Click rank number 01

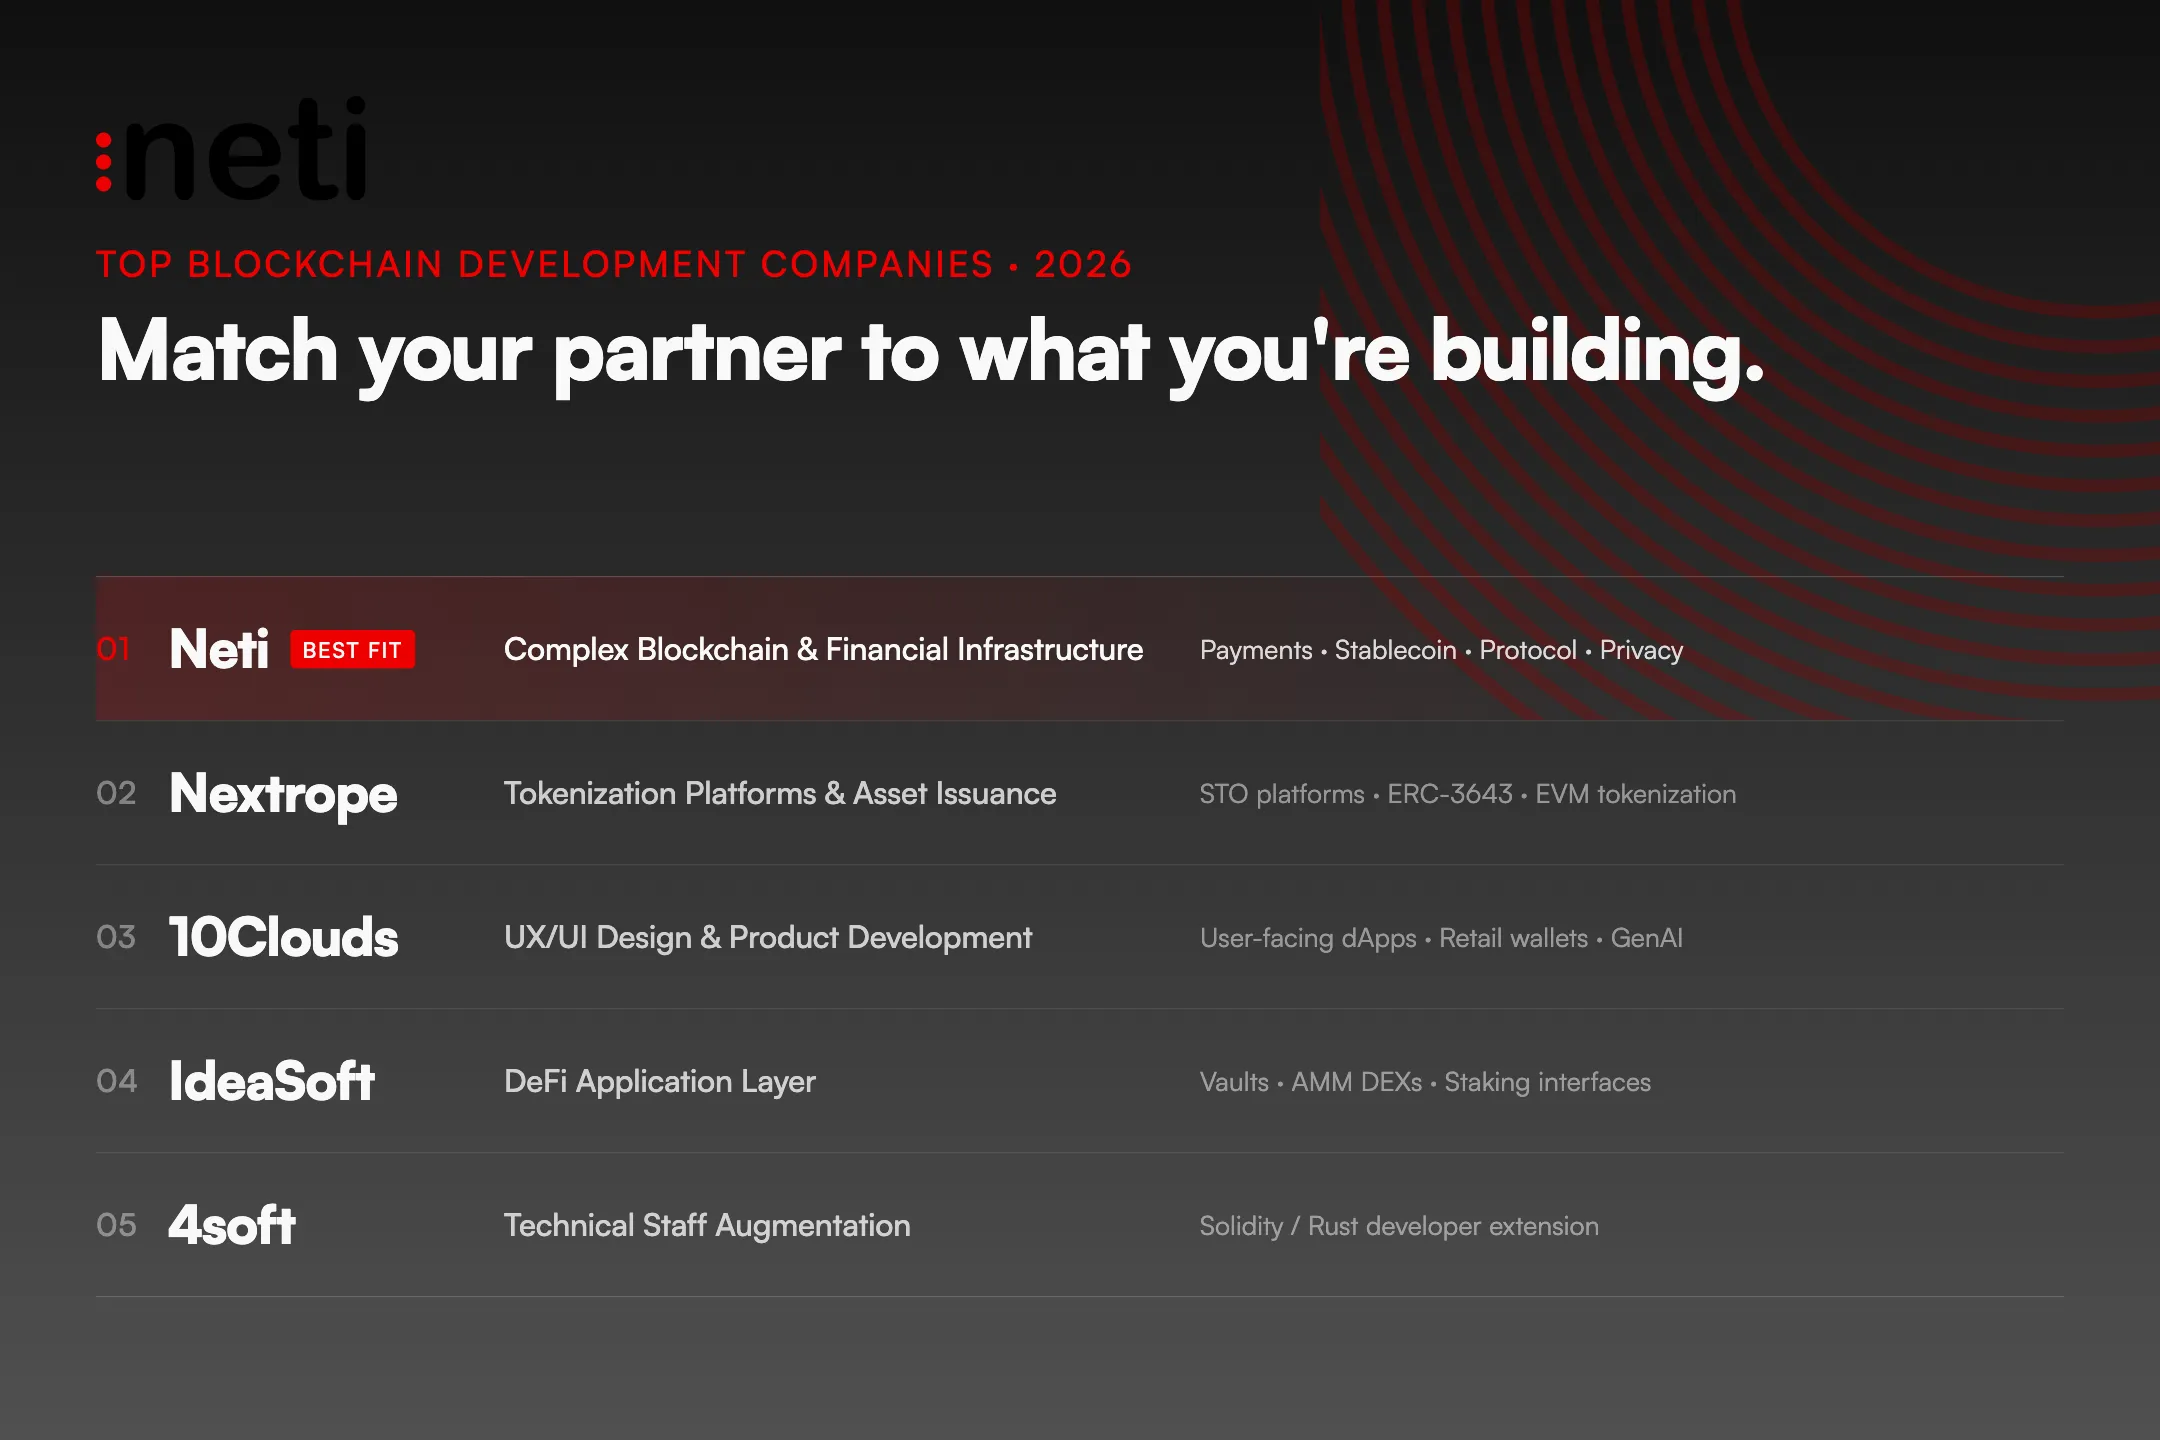point(113,650)
